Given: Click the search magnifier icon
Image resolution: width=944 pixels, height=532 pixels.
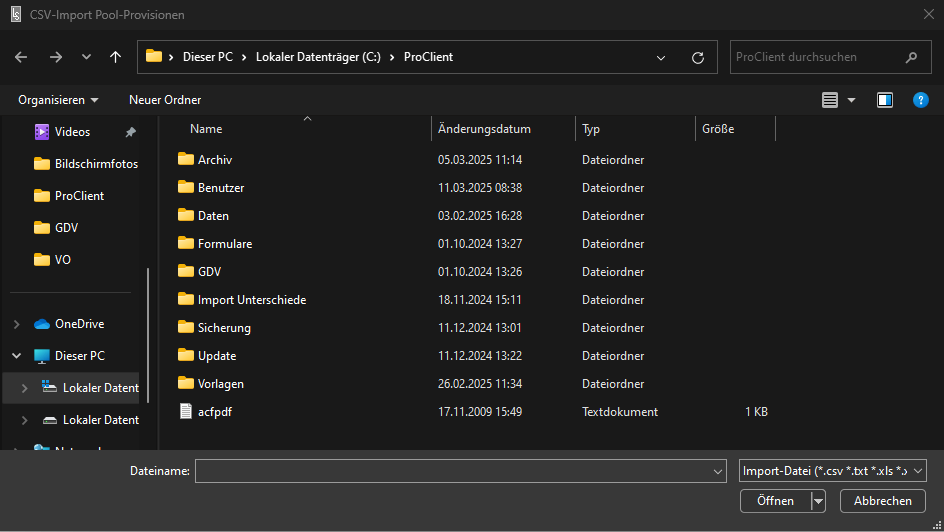Looking at the screenshot, I should 910,57.
